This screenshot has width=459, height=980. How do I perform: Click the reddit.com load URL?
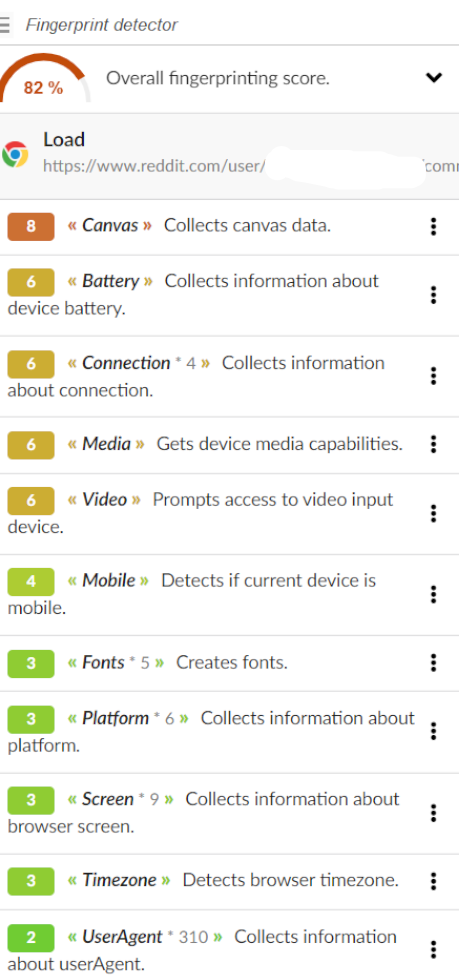click(250, 167)
